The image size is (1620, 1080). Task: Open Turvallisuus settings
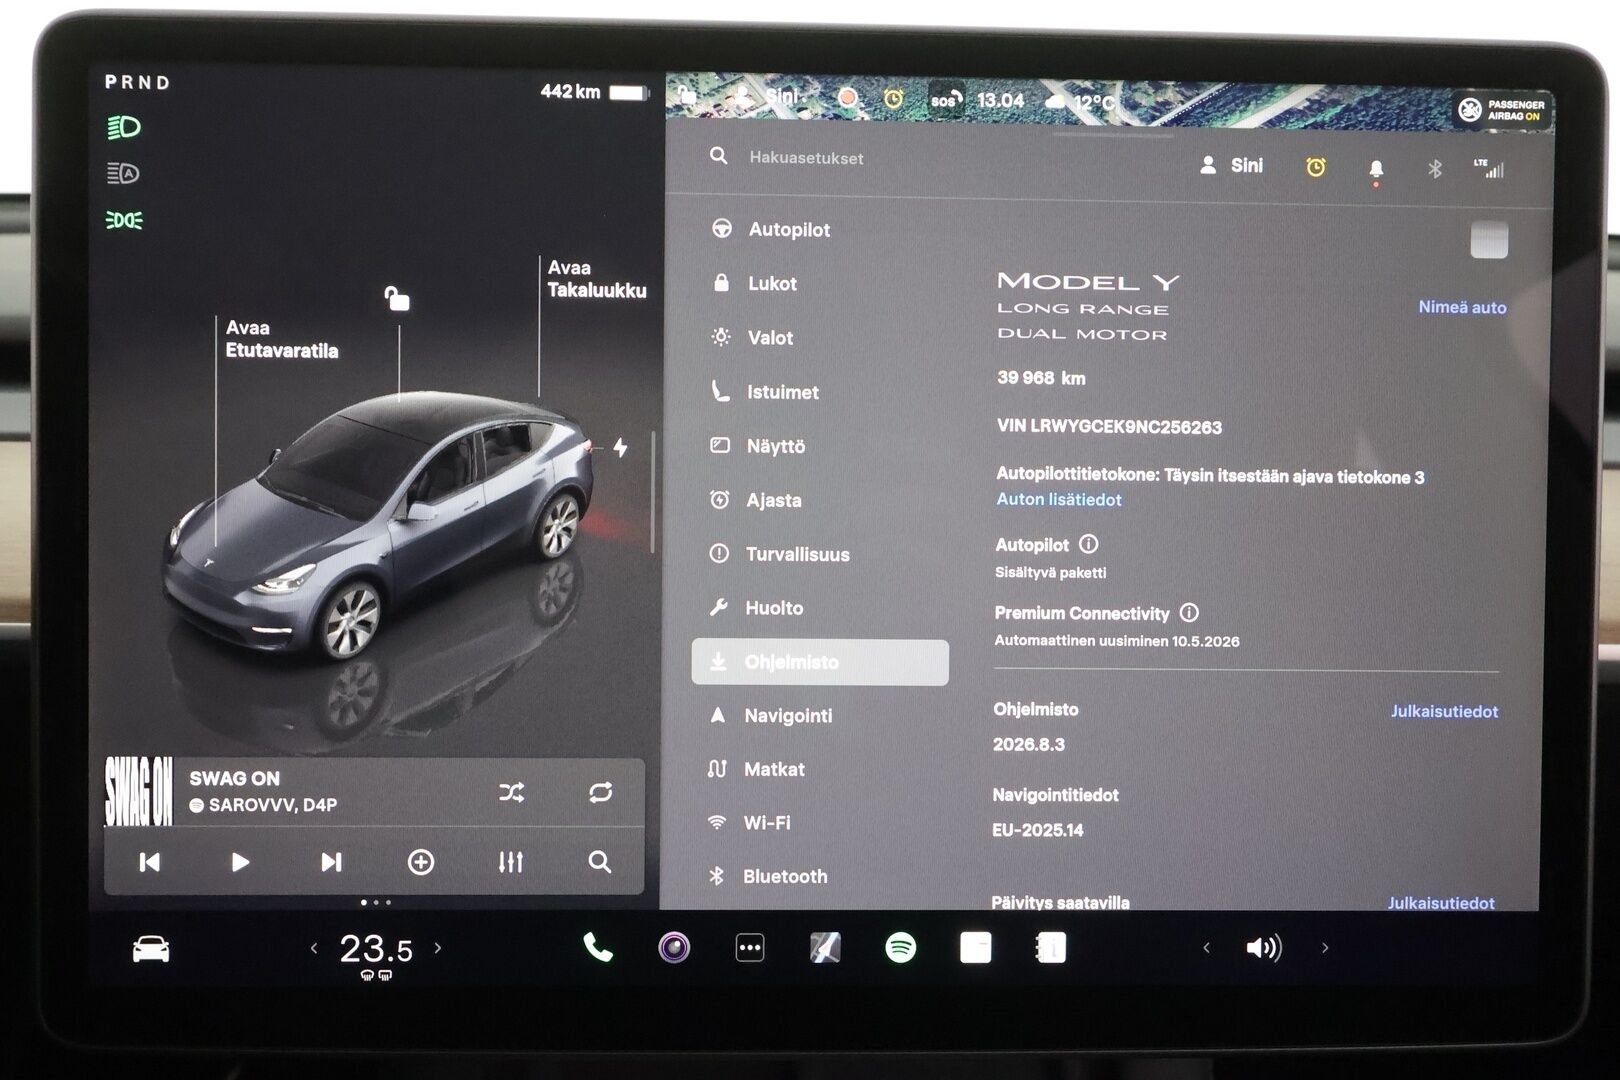pyautogui.click(x=779, y=554)
